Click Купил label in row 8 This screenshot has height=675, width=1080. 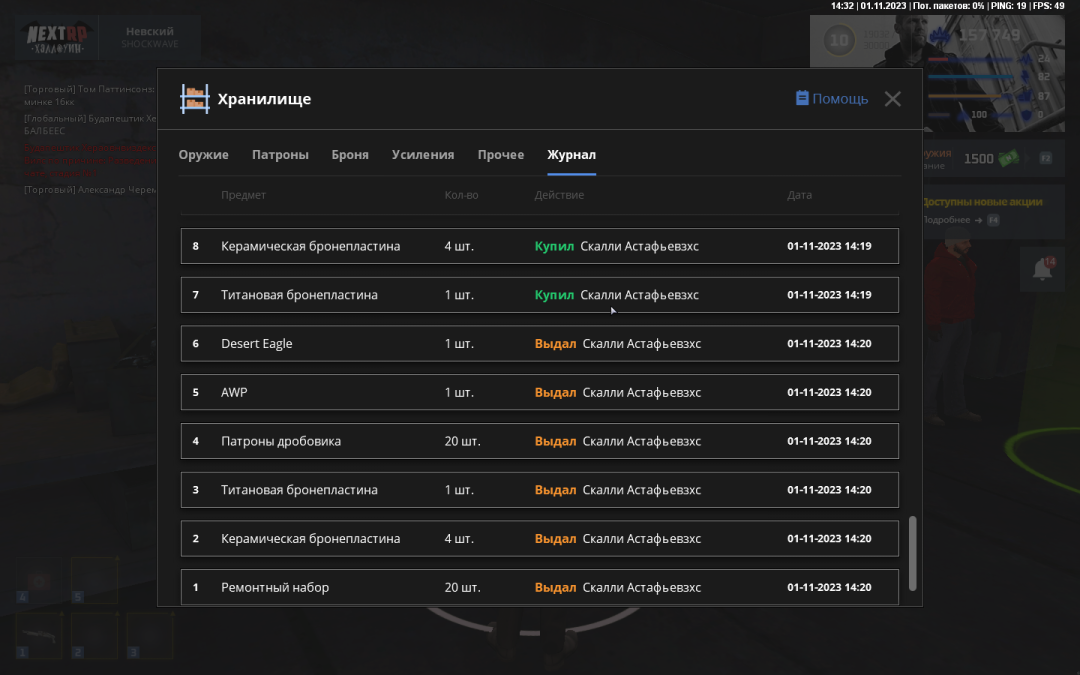tap(554, 246)
